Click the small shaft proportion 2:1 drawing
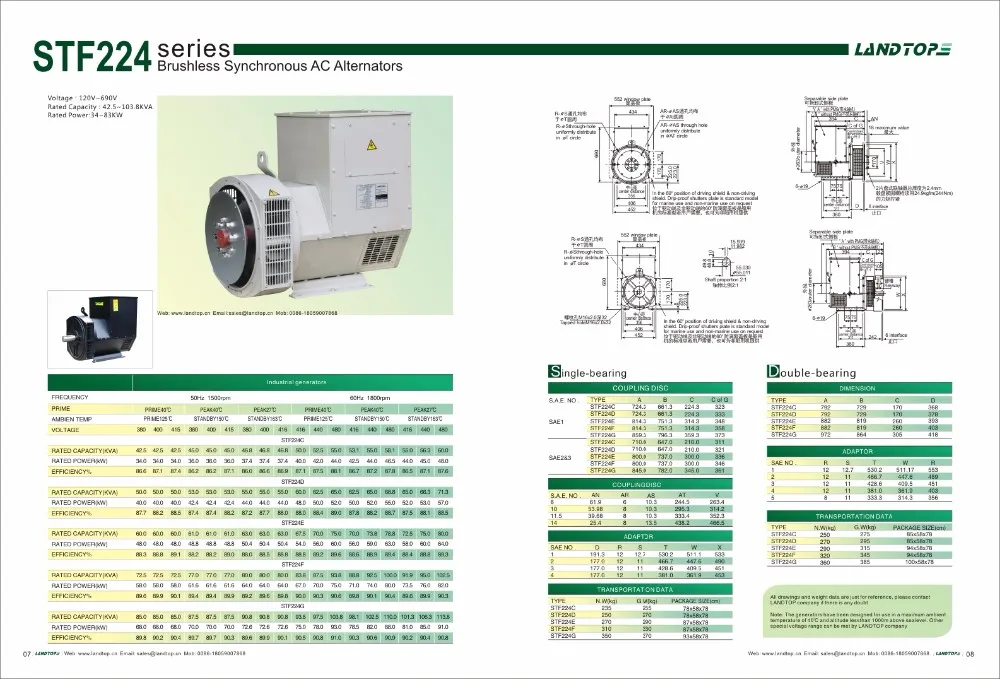 pos(726,263)
